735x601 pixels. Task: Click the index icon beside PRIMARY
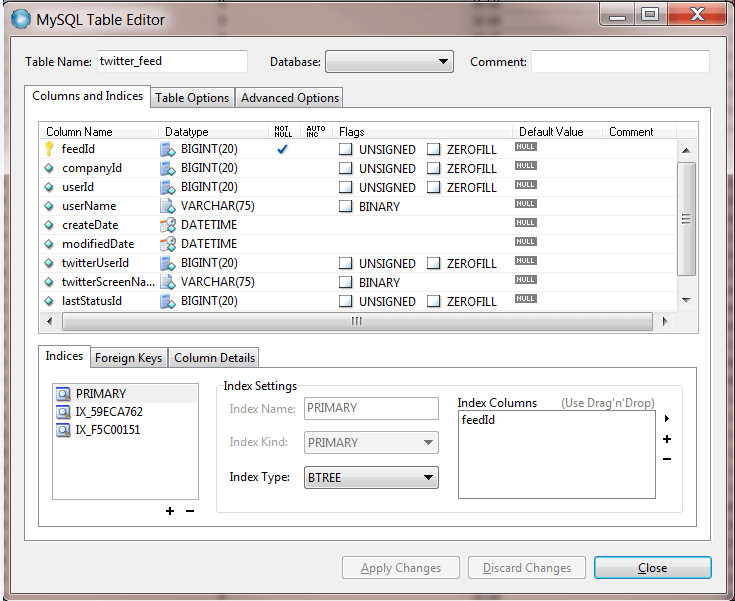[x=63, y=394]
